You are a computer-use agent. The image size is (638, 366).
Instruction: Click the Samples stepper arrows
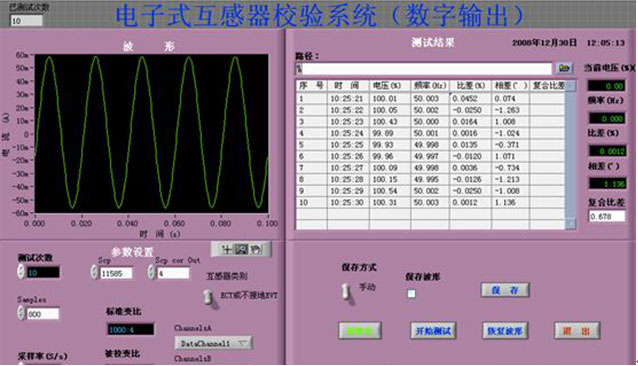(x=21, y=313)
